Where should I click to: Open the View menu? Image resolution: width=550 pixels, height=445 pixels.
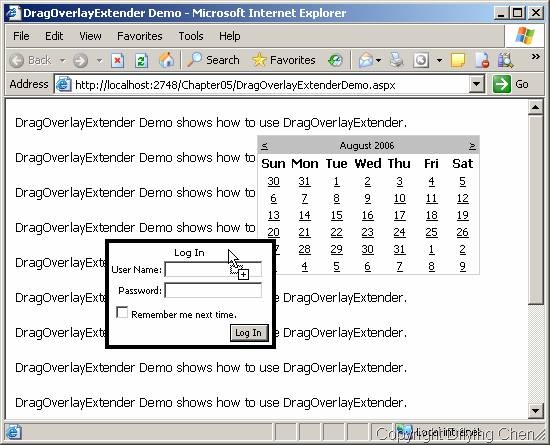click(x=90, y=36)
